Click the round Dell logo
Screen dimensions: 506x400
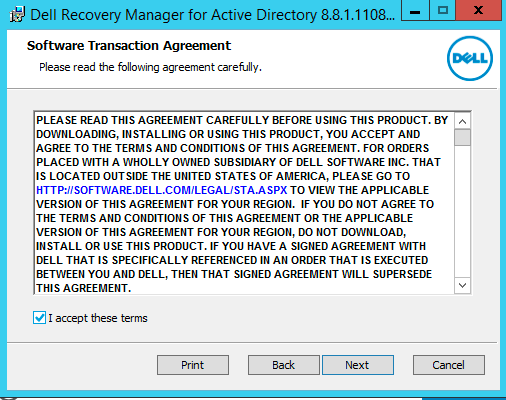point(470,59)
